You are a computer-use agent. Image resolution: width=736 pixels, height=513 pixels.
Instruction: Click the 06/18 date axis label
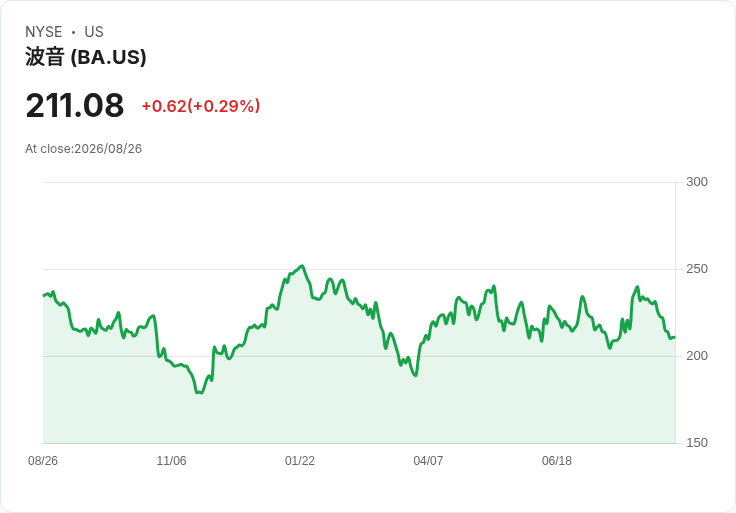point(557,461)
